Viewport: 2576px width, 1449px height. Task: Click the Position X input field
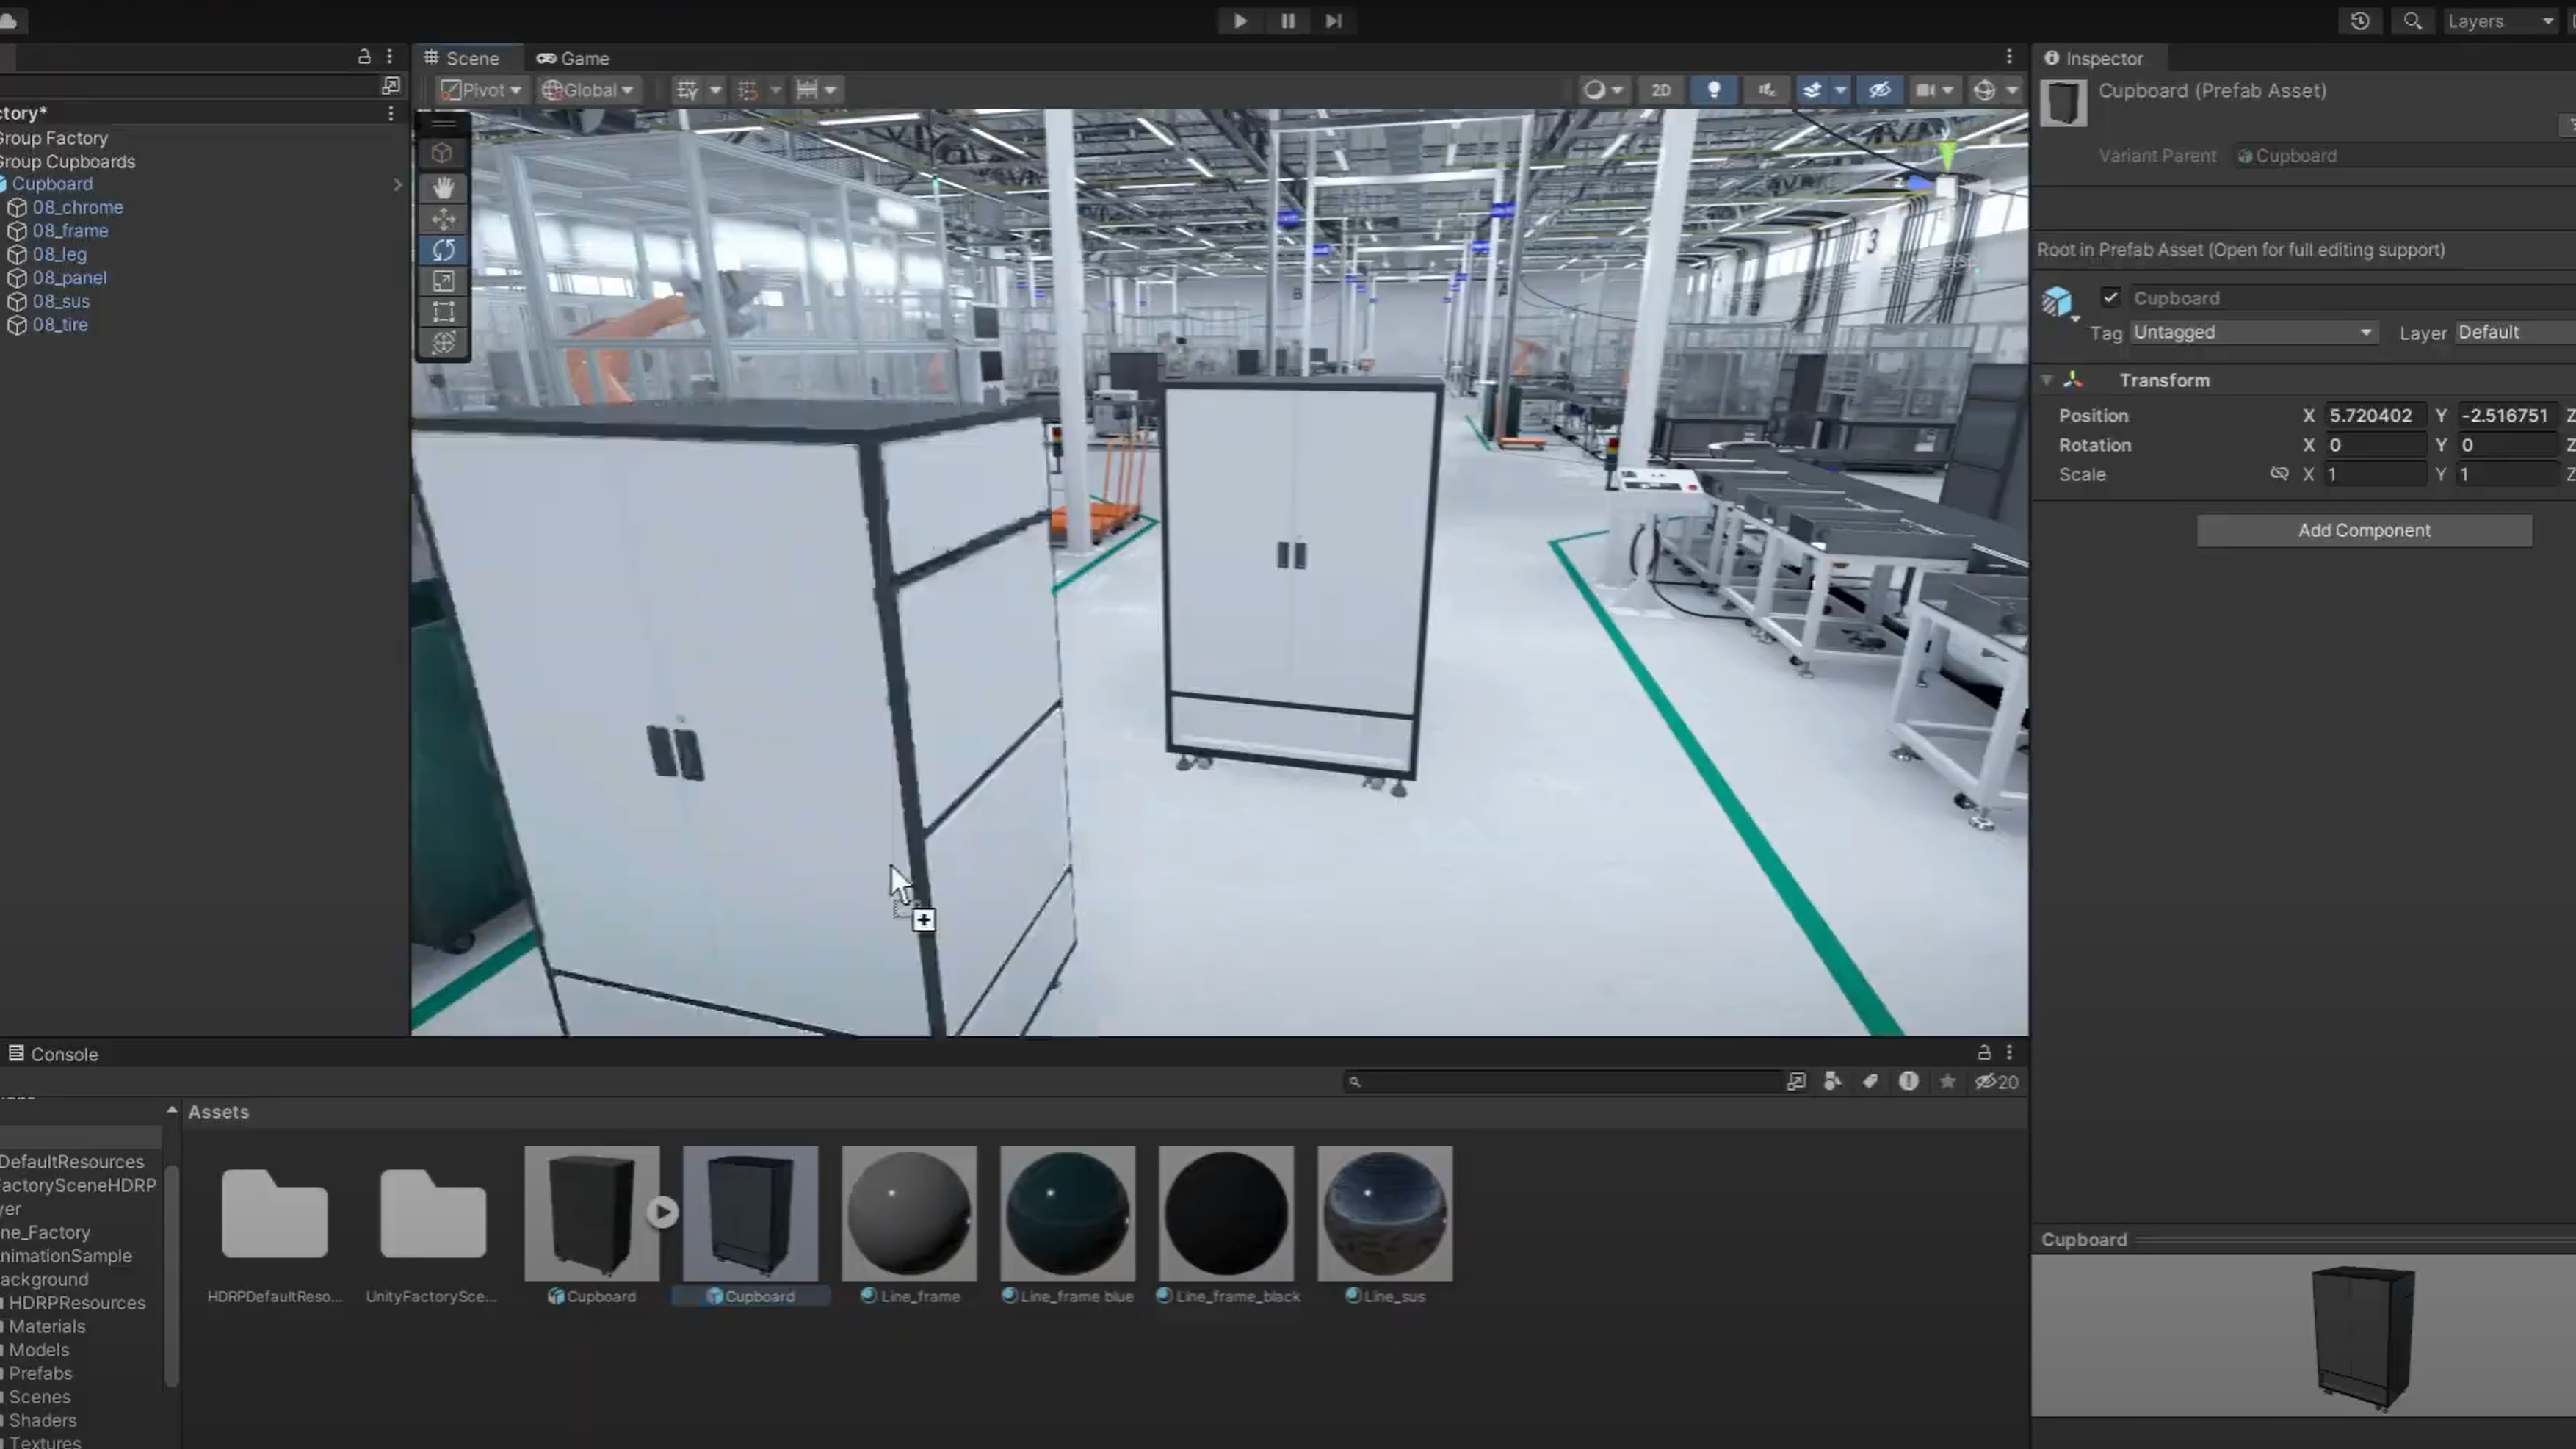2375,415
